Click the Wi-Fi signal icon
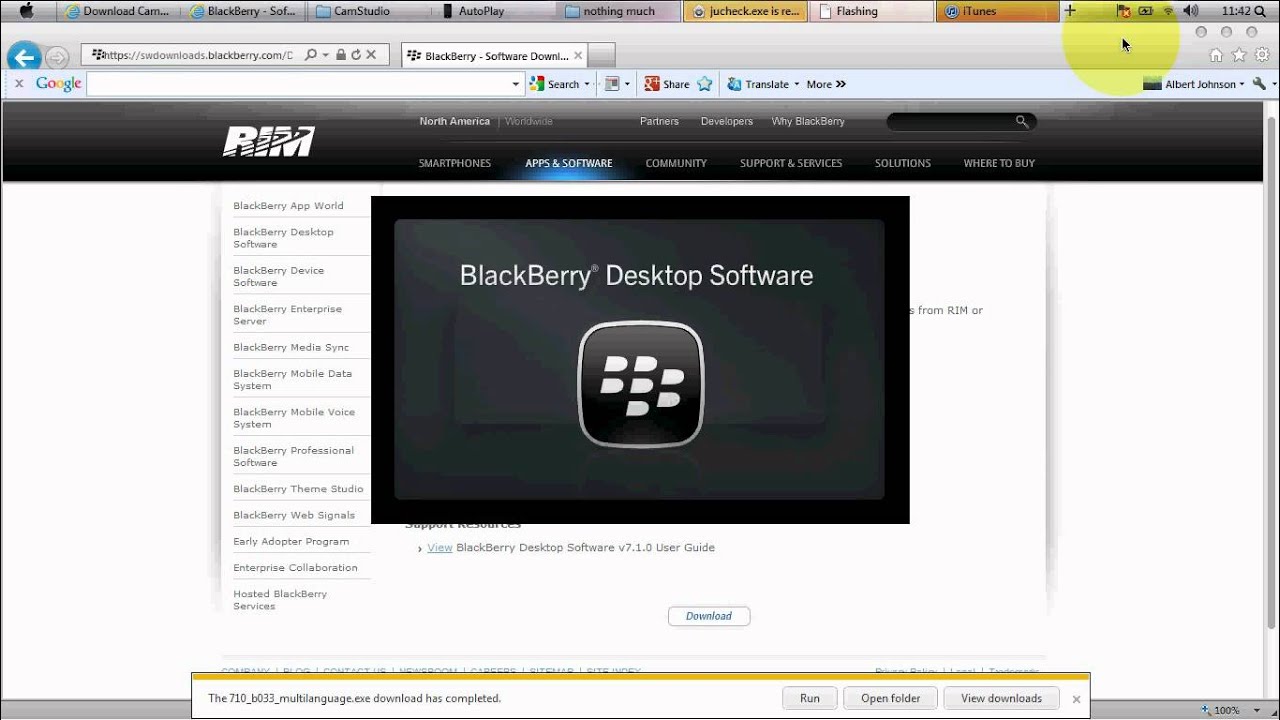 click(x=1168, y=11)
